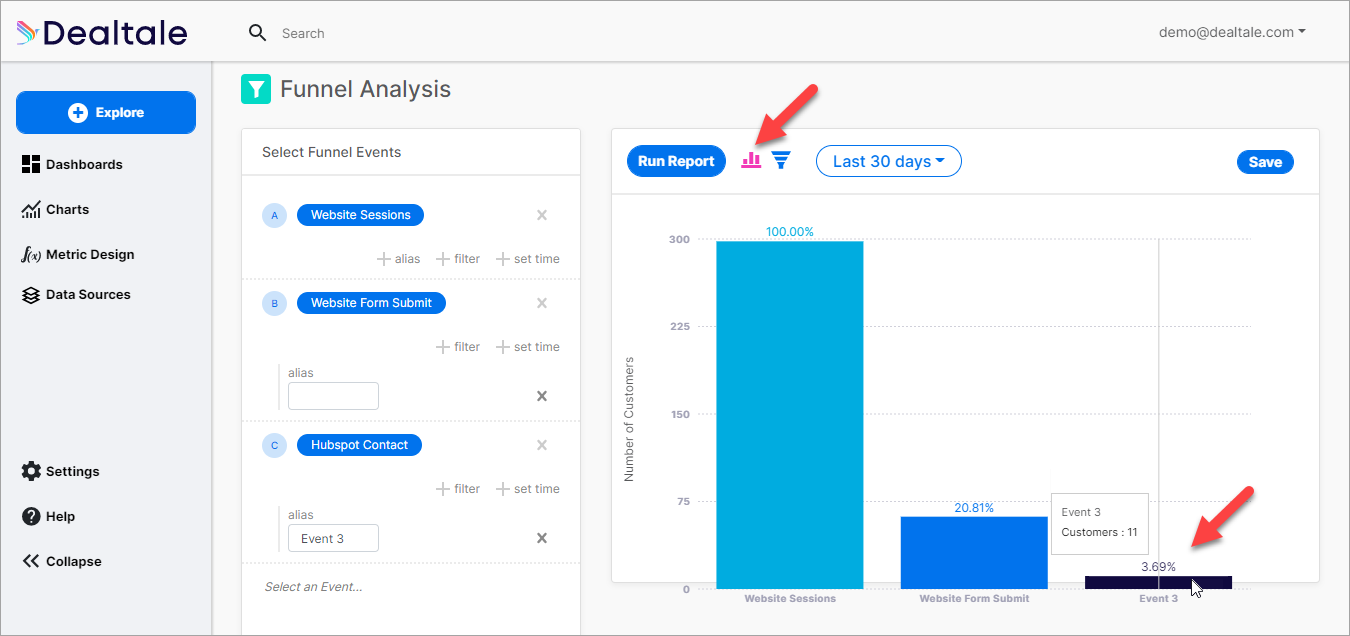
Task: Click the Number of Customers axis title
Action: point(629,419)
